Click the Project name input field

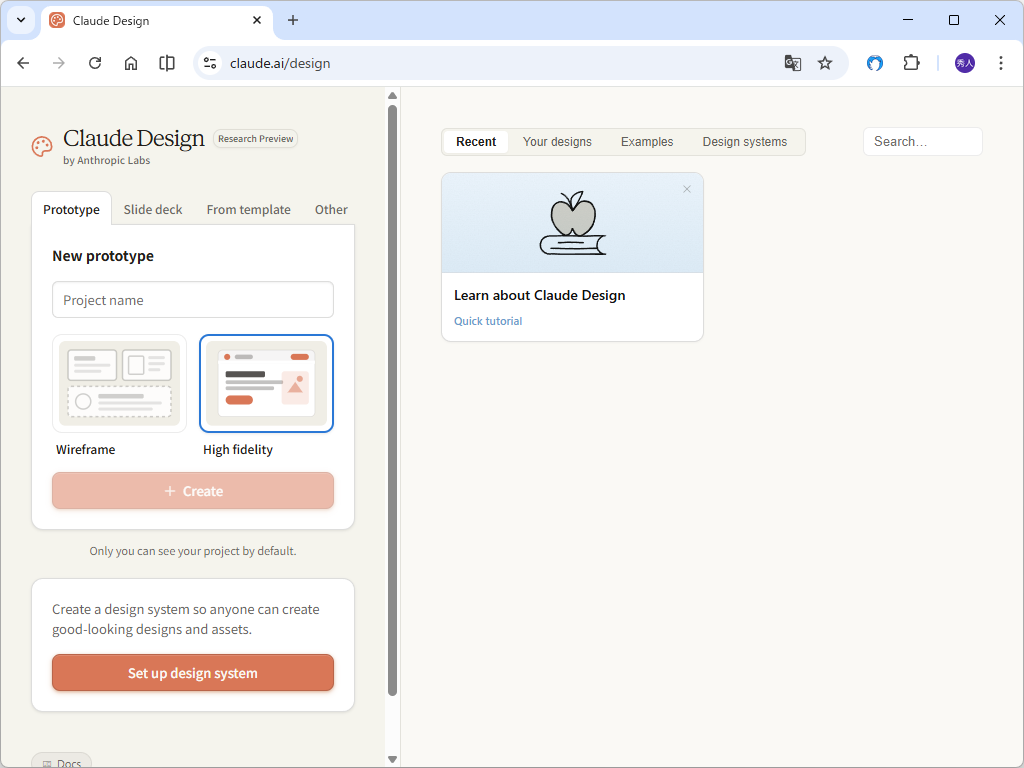point(193,300)
